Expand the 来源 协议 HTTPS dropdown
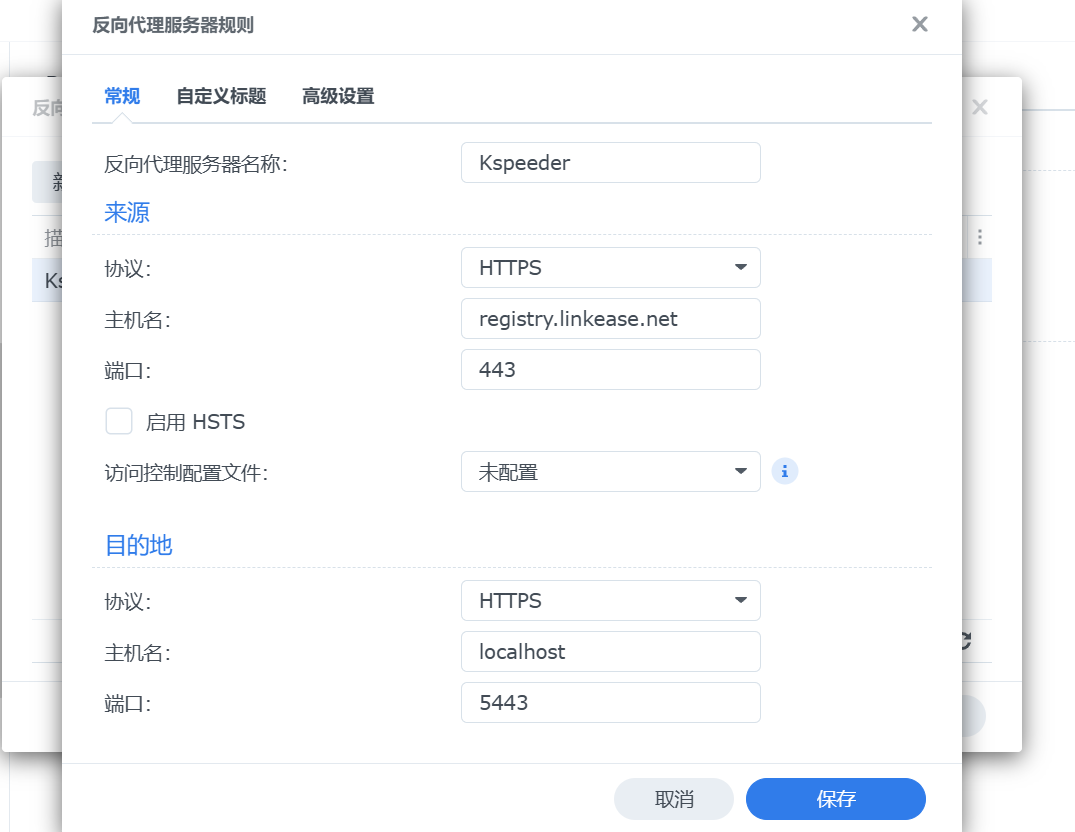 coord(610,268)
